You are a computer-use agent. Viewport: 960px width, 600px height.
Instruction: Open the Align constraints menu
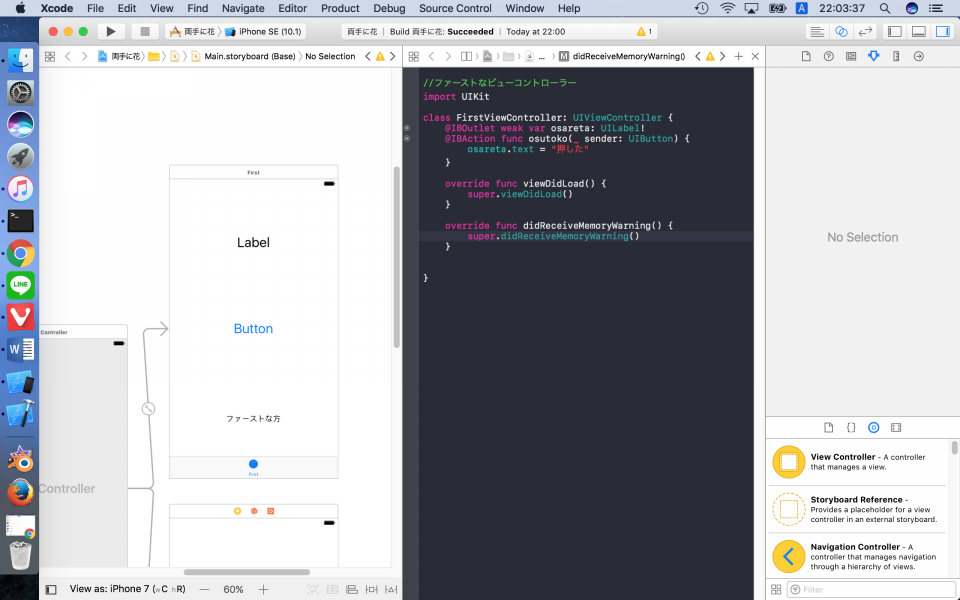(352, 590)
